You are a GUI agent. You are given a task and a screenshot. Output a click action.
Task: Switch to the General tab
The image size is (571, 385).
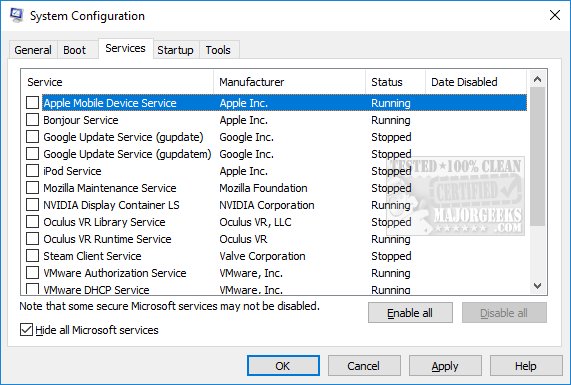pyautogui.click(x=33, y=50)
